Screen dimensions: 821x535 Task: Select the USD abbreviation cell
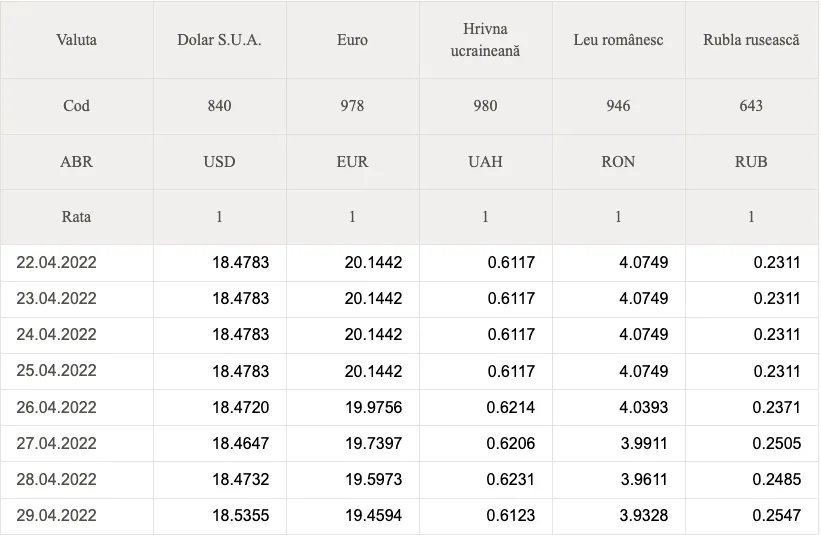tap(219, 161)
